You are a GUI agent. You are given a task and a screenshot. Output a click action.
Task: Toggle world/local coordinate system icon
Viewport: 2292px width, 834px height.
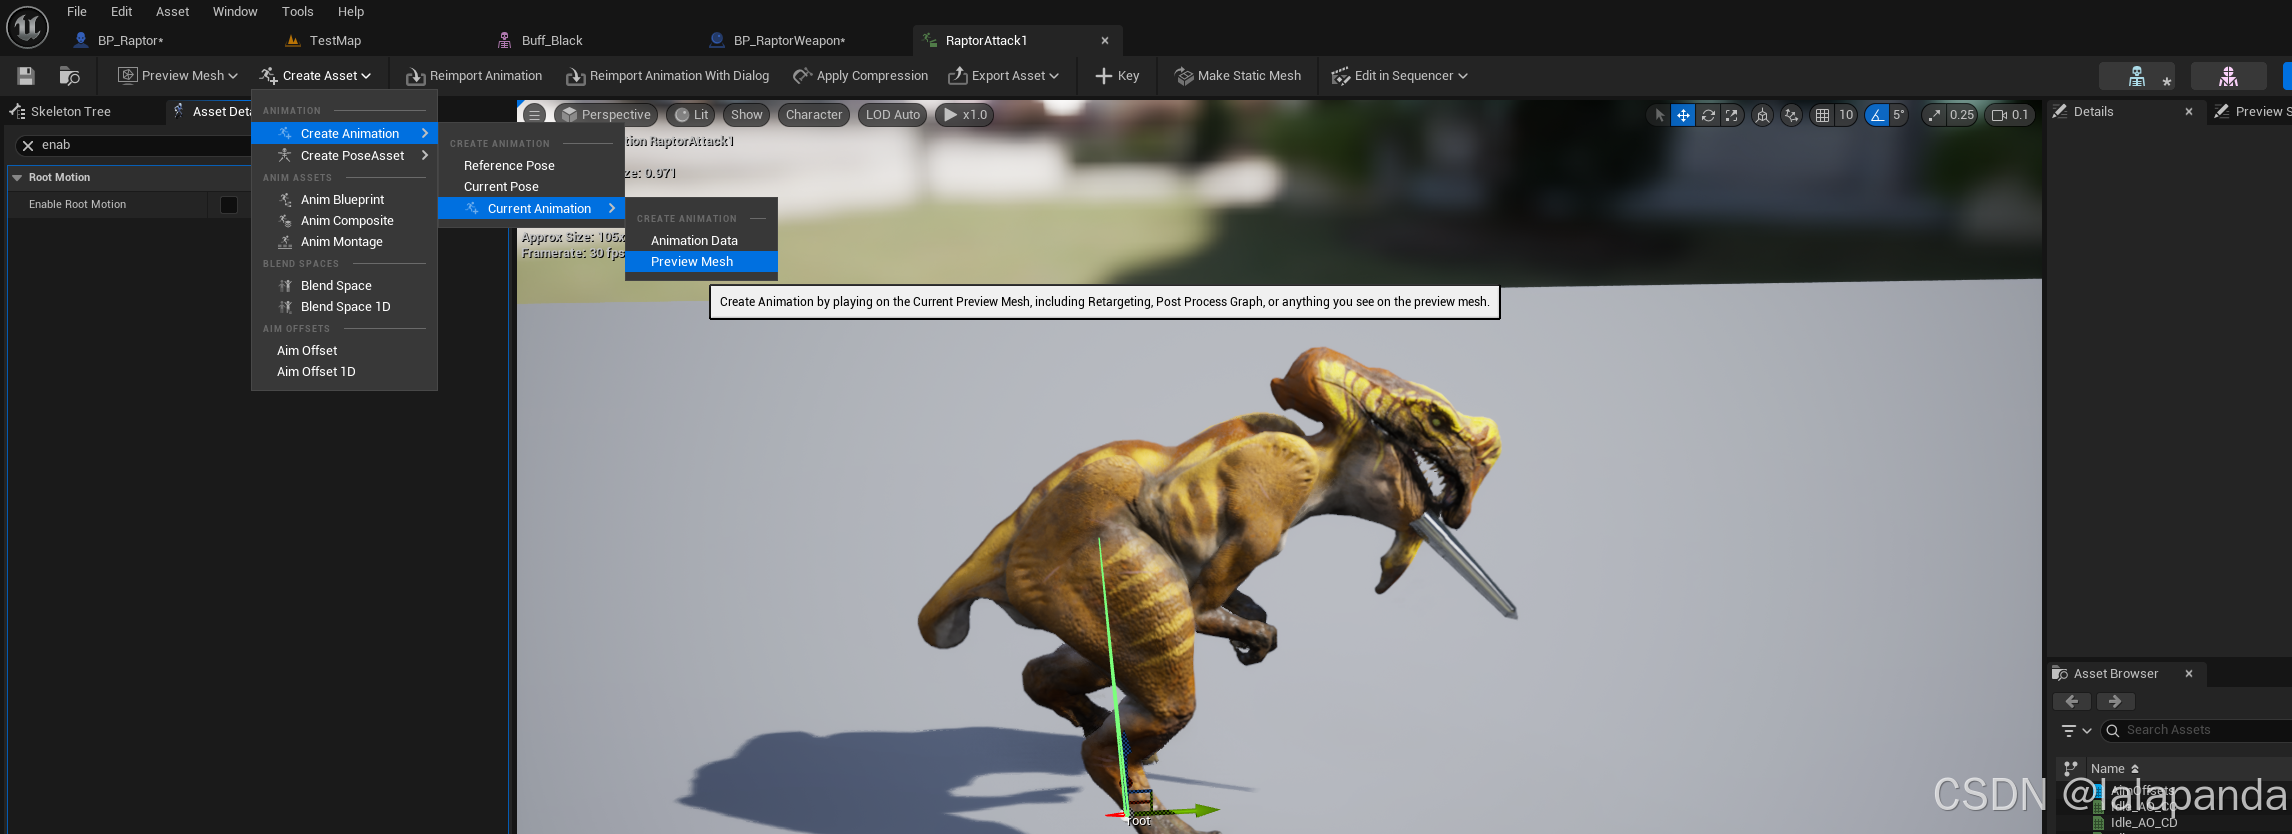coord(1762,115)
